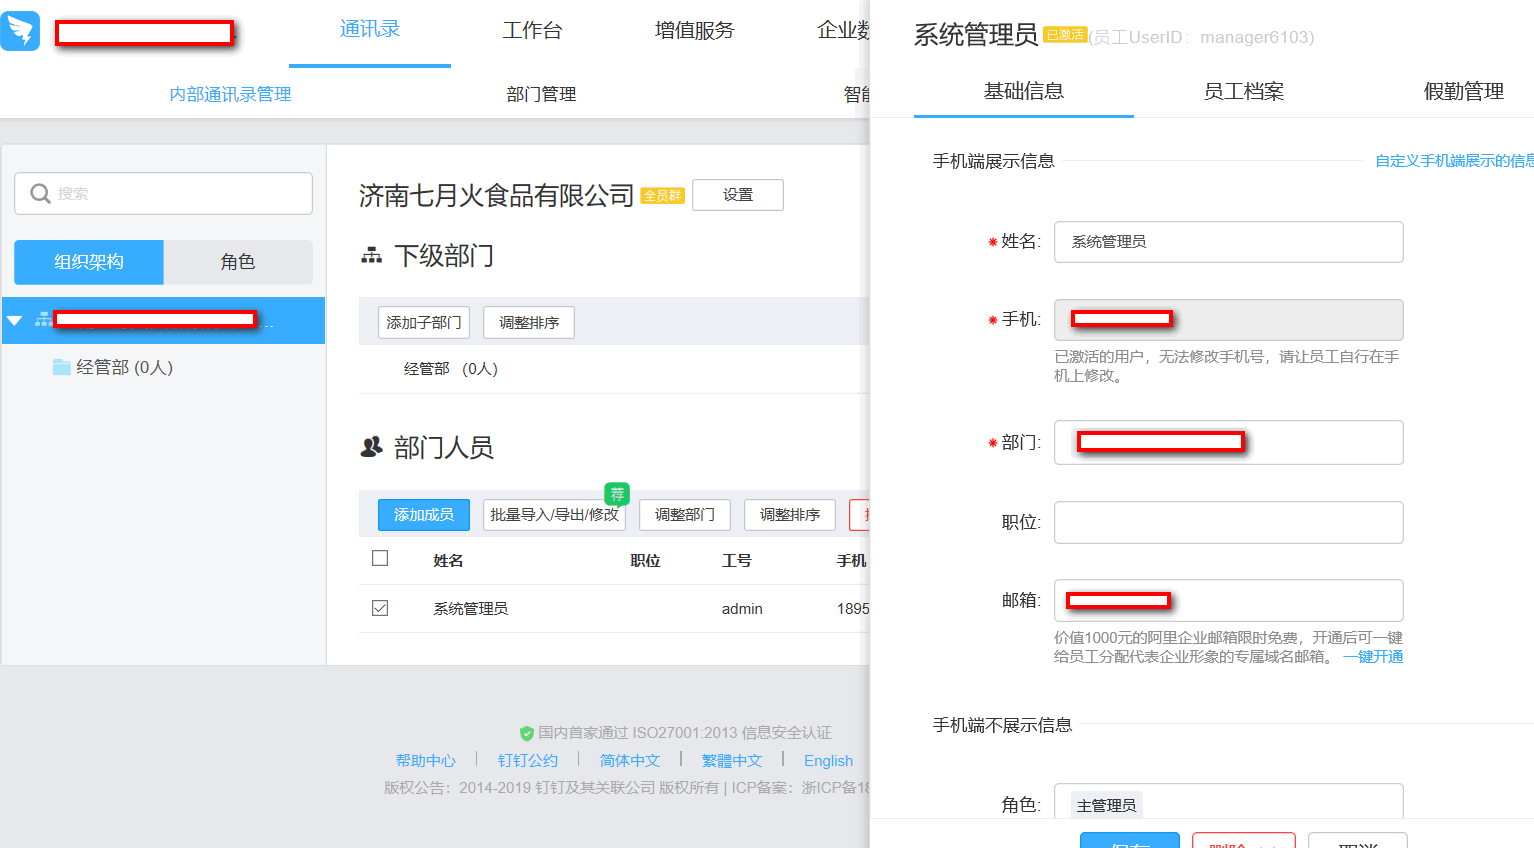Click the 一键开通 link
The width and height of the screenshot is (1534, 848).
click(1373, 657)
